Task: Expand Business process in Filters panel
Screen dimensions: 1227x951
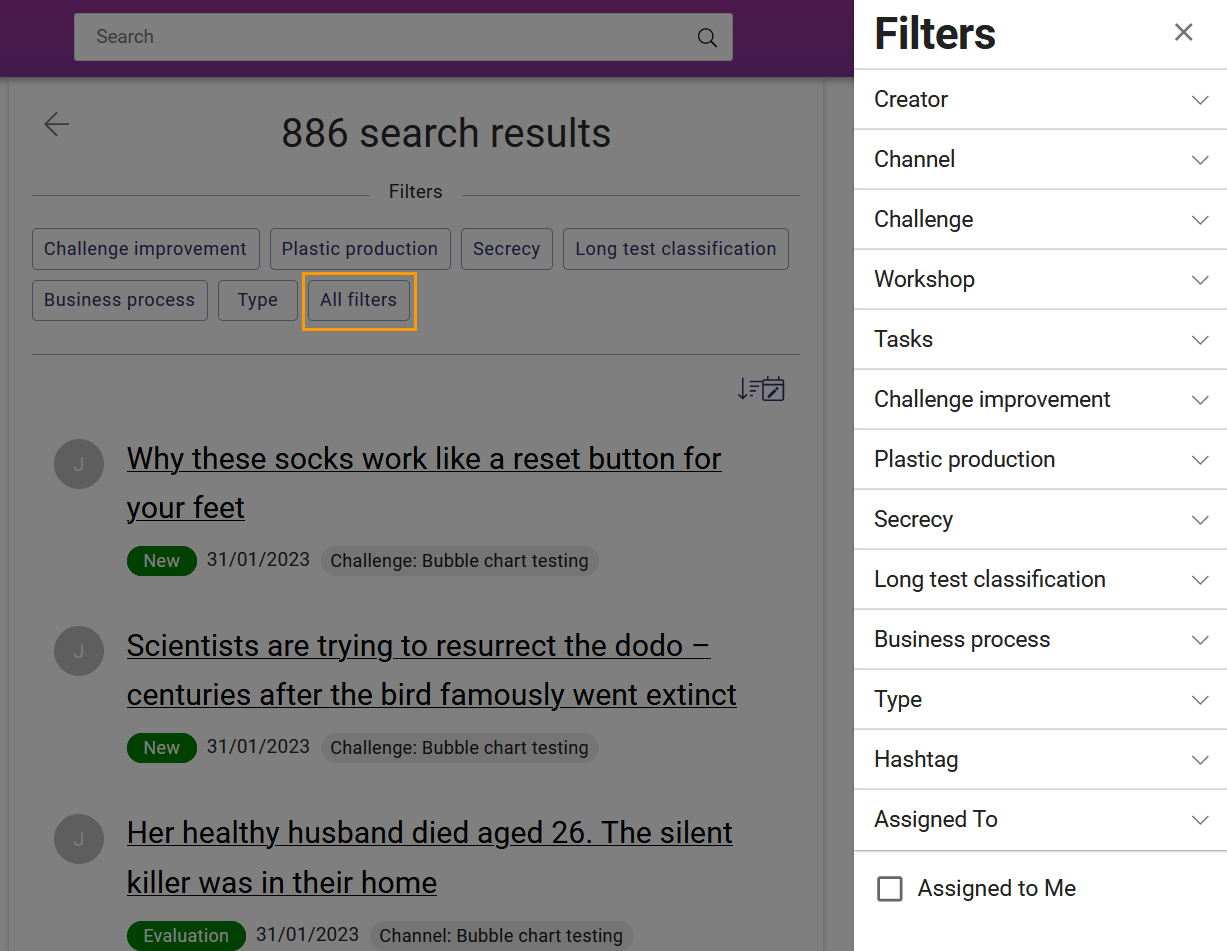Action: point(1040,639)
